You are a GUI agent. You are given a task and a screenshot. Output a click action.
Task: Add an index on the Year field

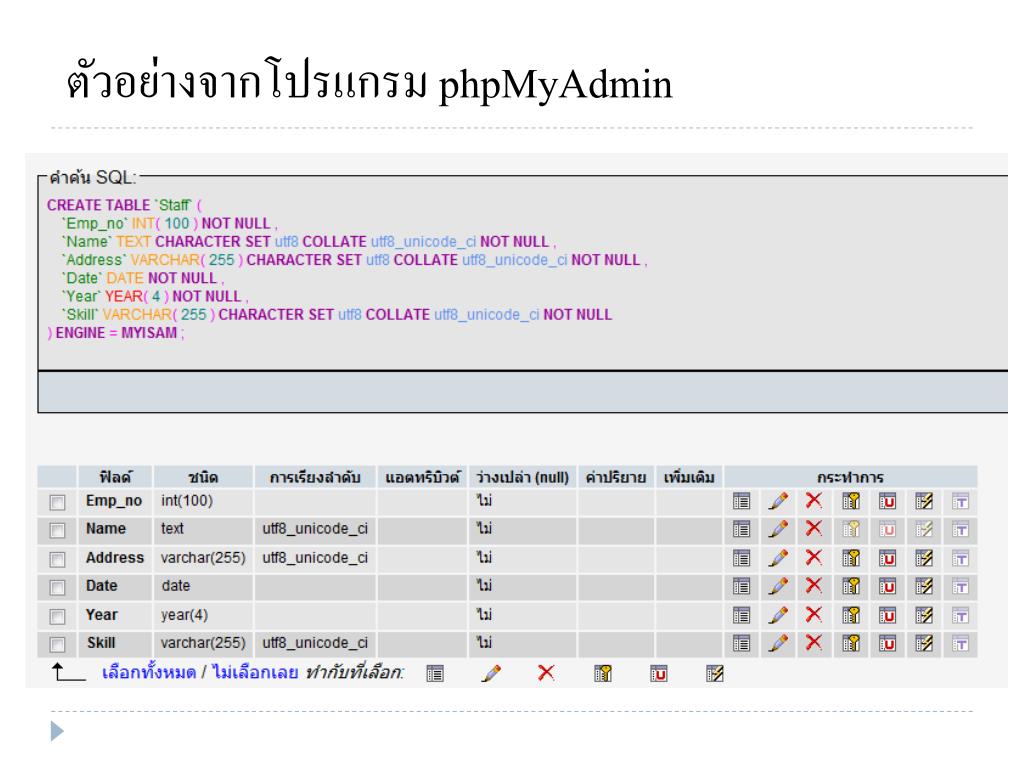[x=924, y=615]
